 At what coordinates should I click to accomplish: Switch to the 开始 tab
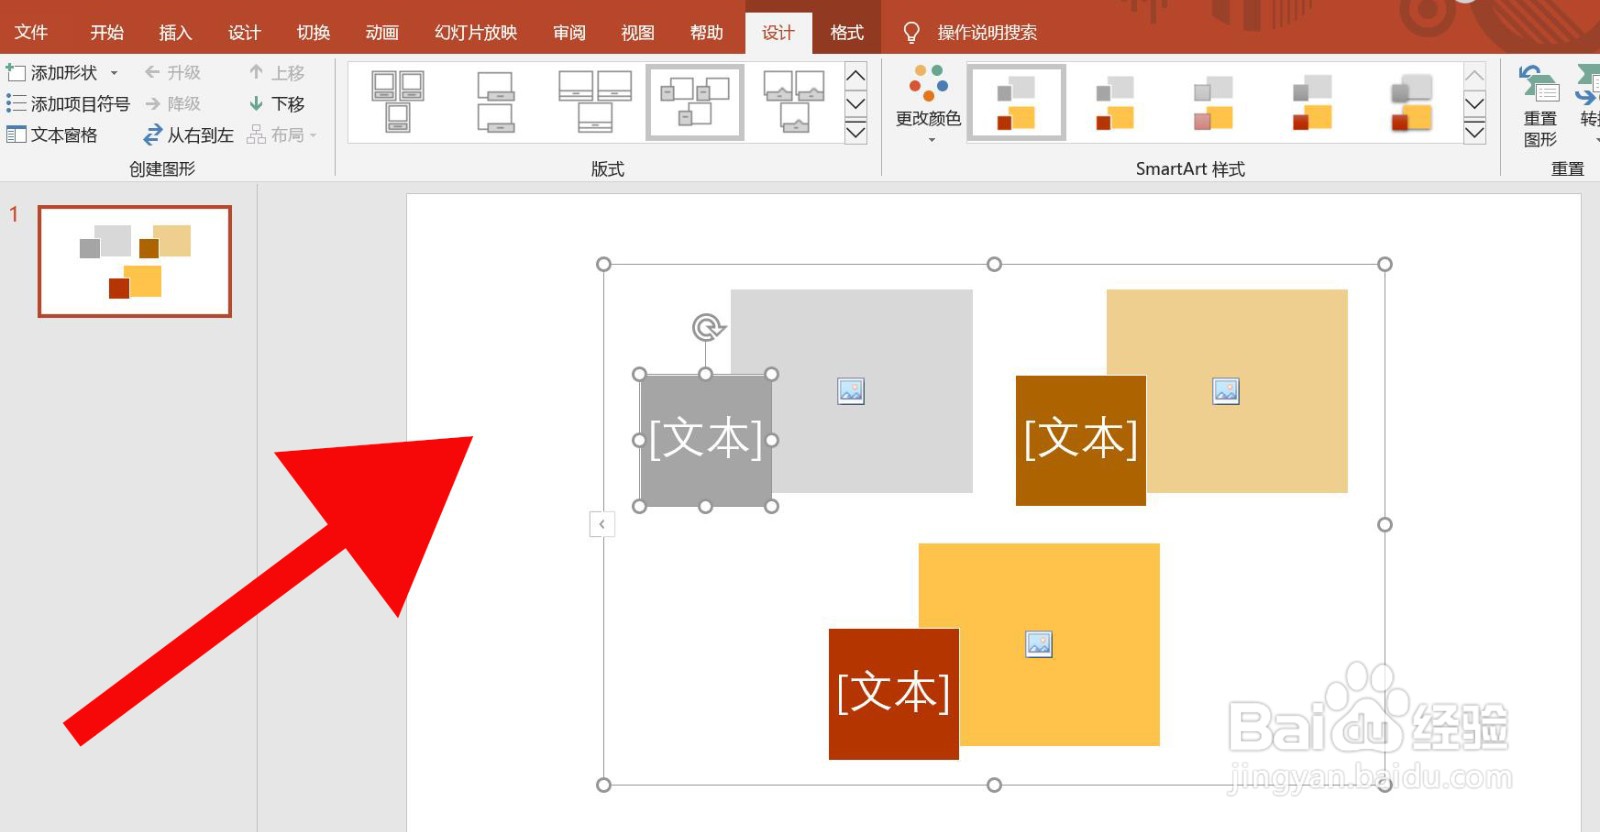pos(107,32)
